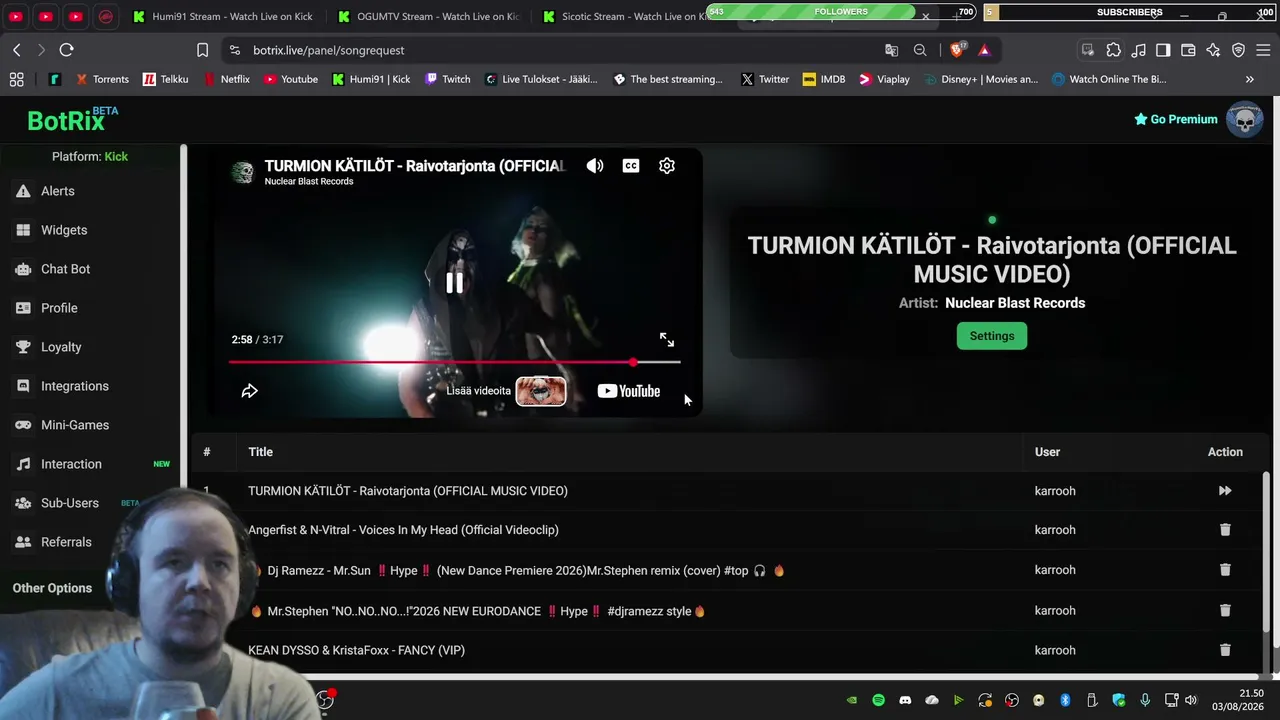Go to the Chat Bot section
The image size is (1280, 720).
click(x=65, y=269)
